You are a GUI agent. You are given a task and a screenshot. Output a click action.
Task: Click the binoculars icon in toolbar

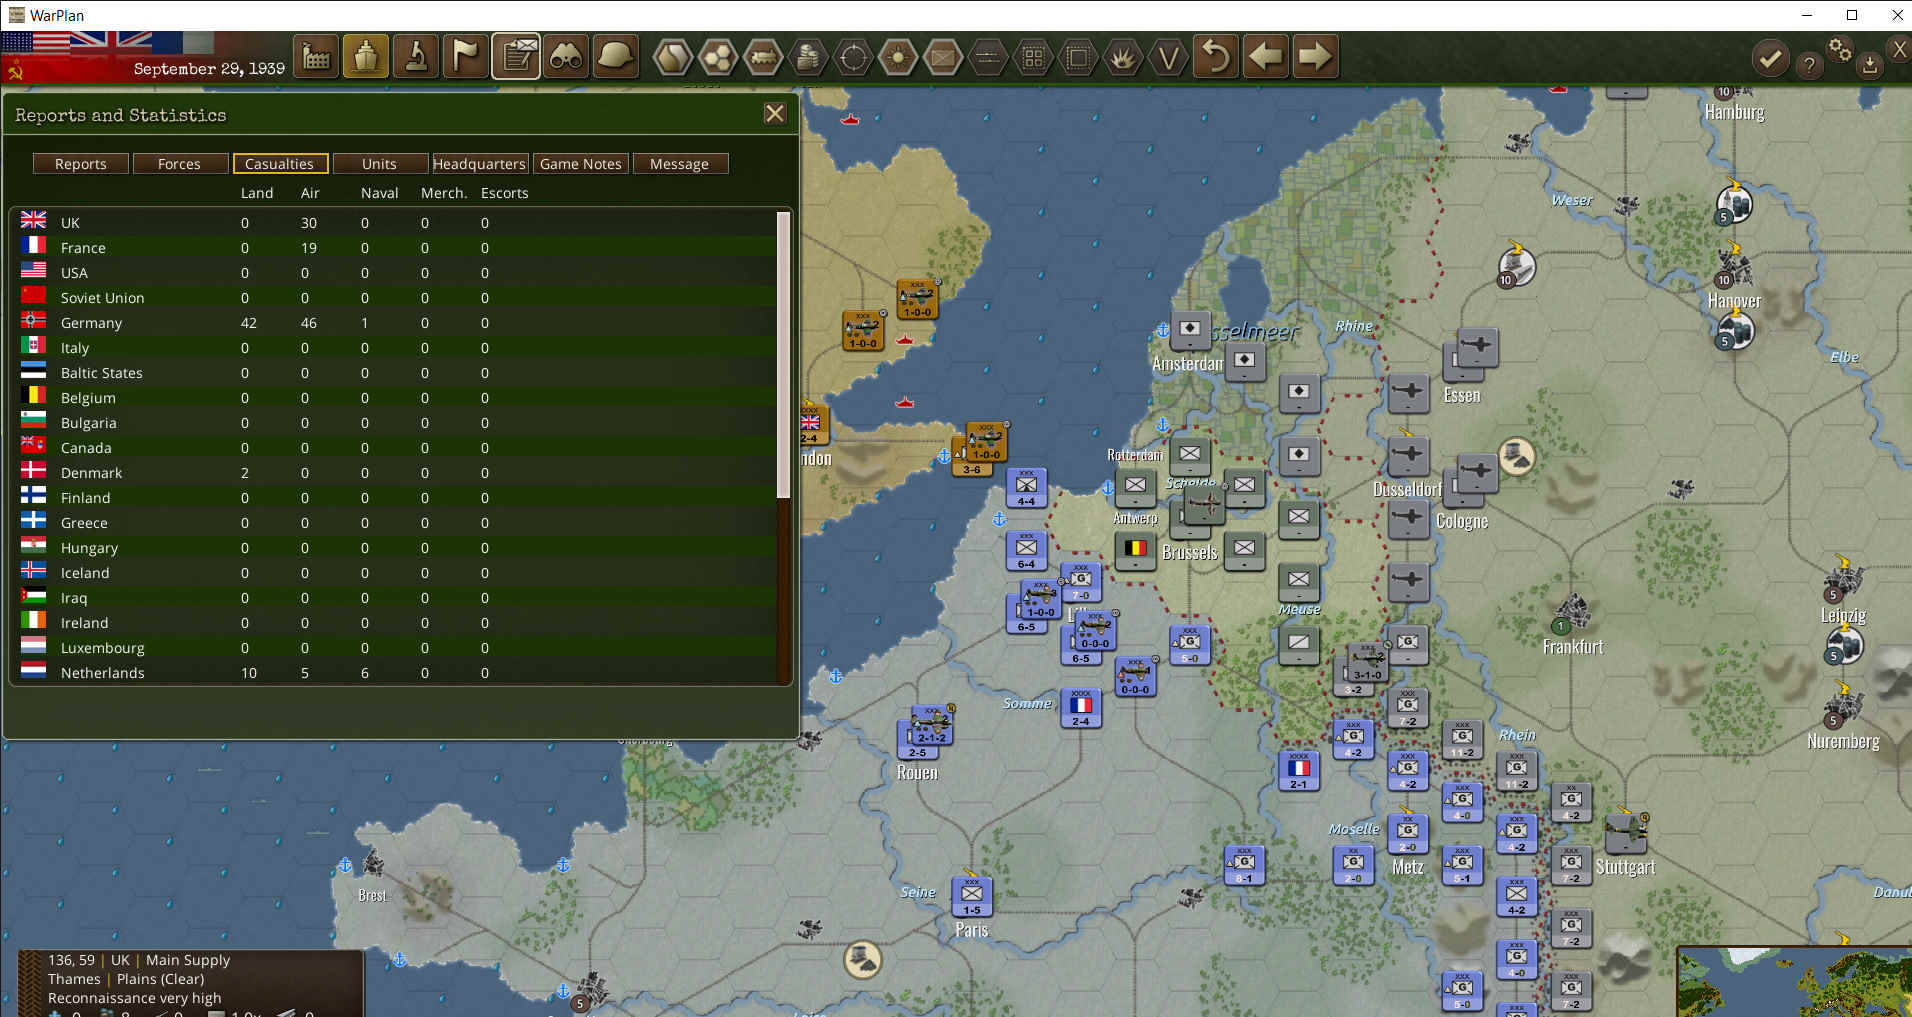566,57
